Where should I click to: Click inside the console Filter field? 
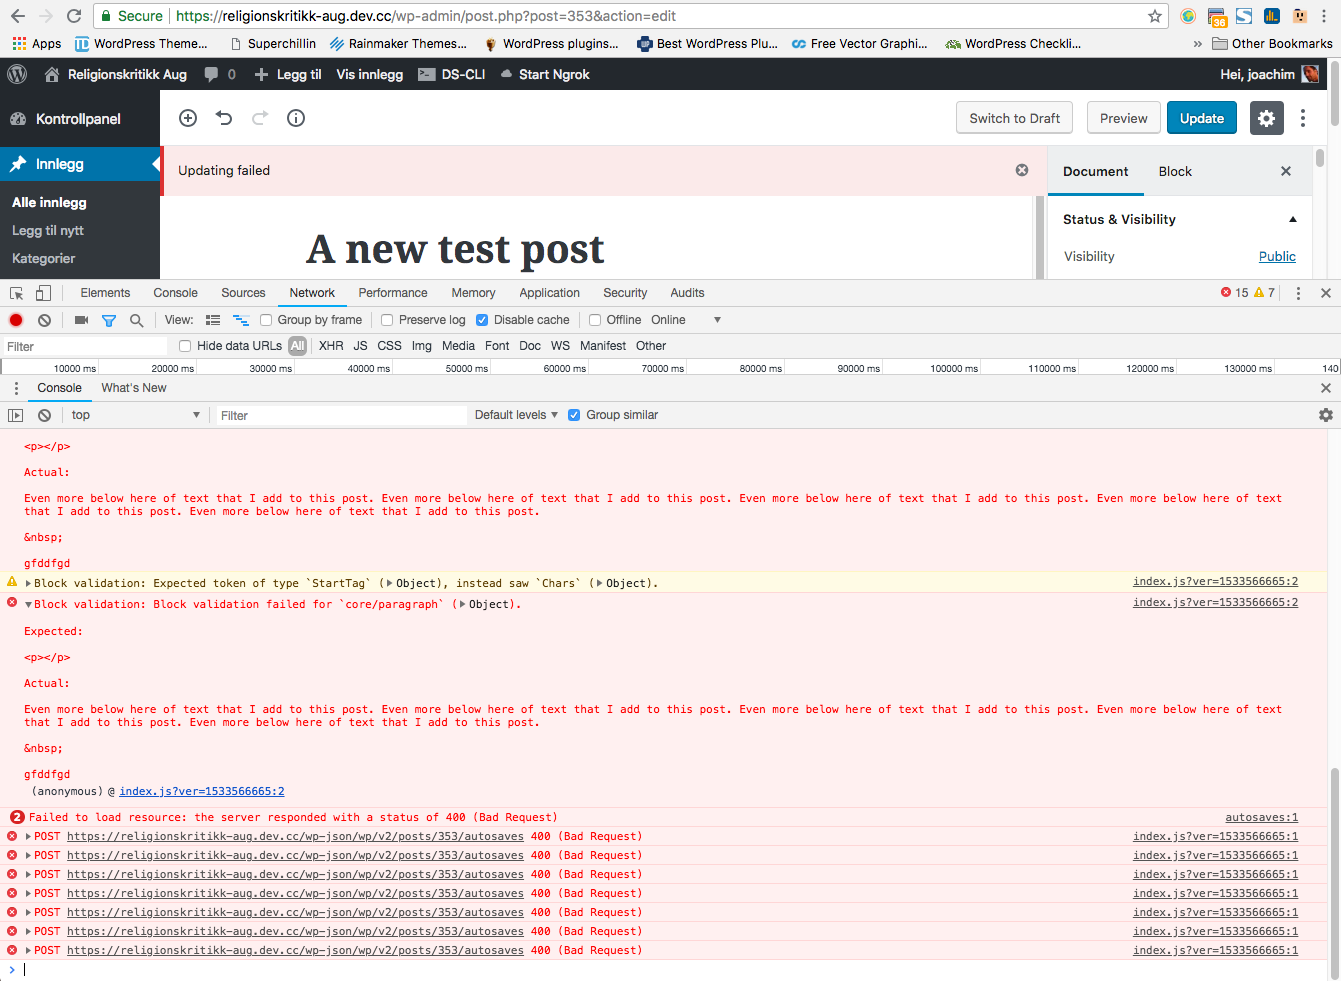[x=340, y=414]
